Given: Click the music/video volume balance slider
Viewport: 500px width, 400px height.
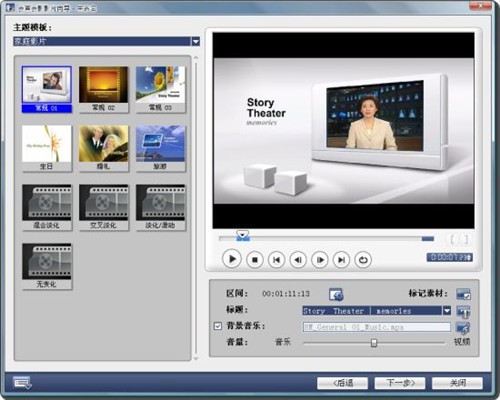Looking at the screenshot, I should tap(374, 342).
